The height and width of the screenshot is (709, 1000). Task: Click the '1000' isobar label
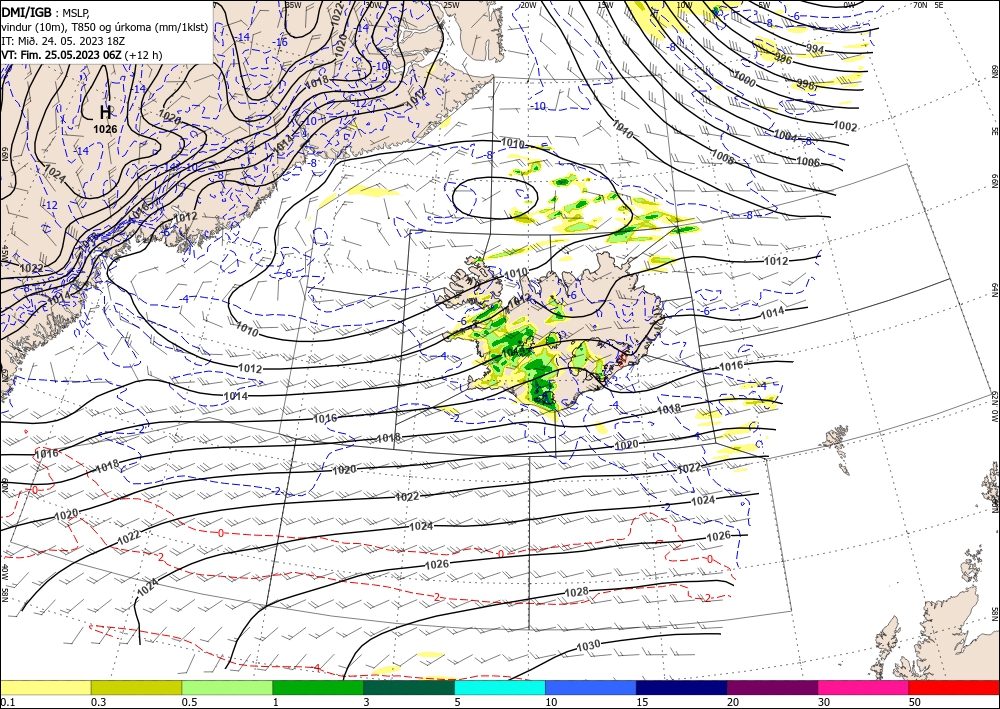[744, 80]
